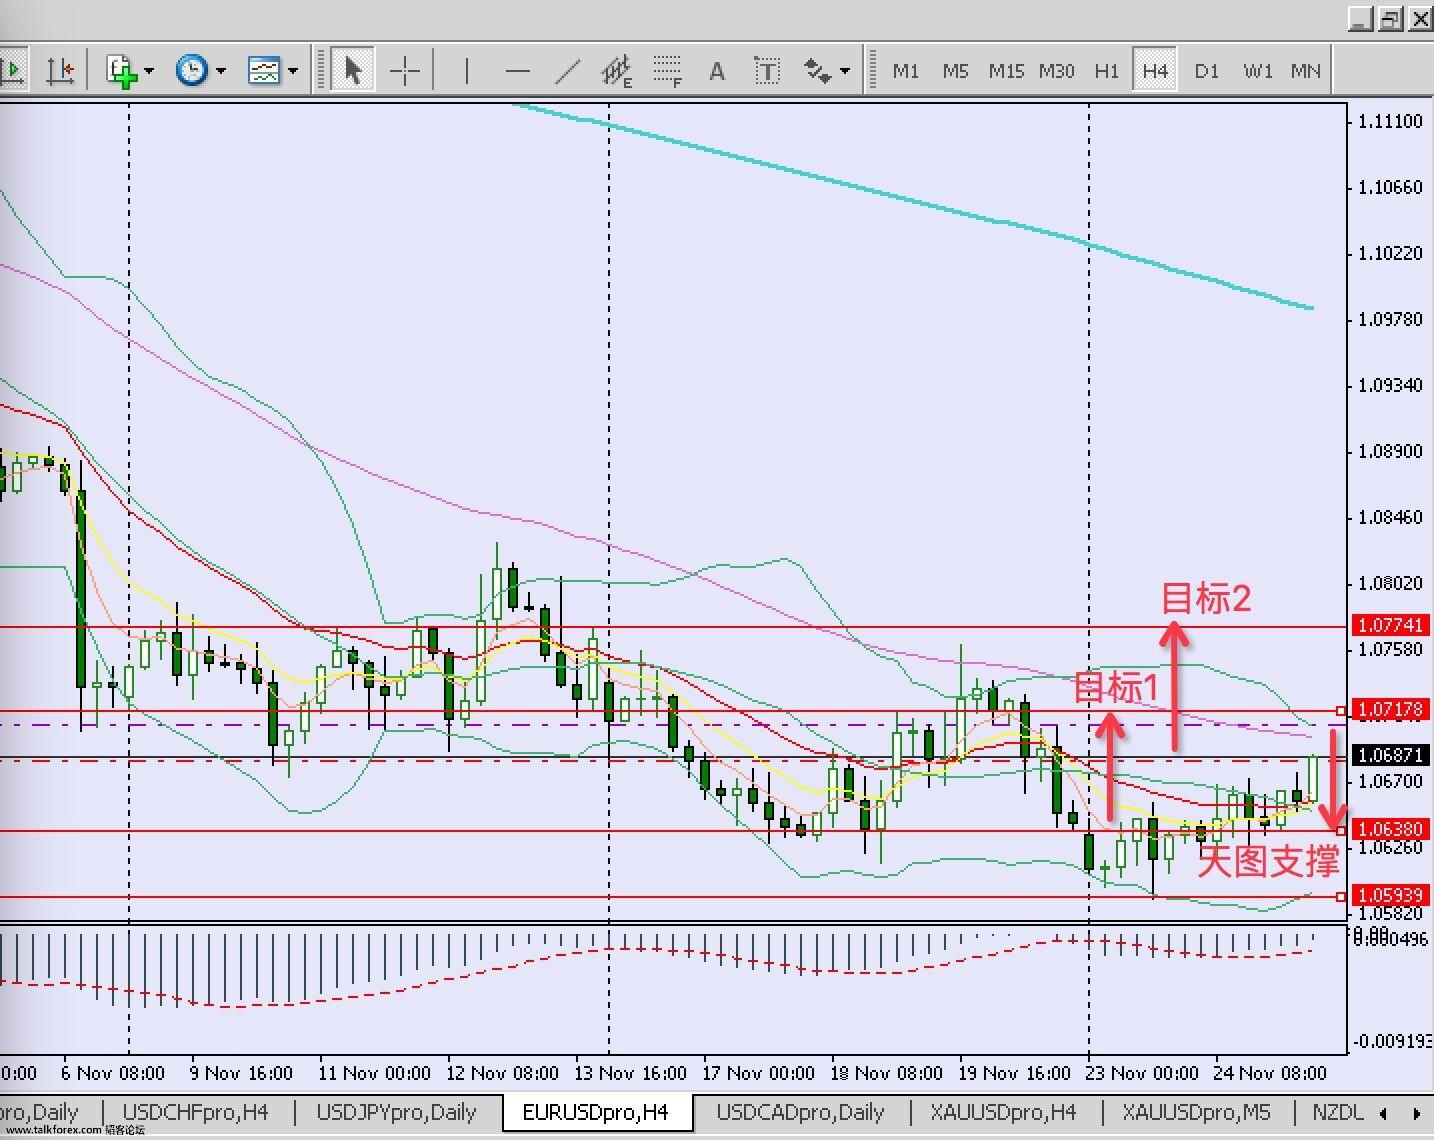
Task: Click the 23 Nov 00:00 date label
Action: [x=1143, y=1073]
